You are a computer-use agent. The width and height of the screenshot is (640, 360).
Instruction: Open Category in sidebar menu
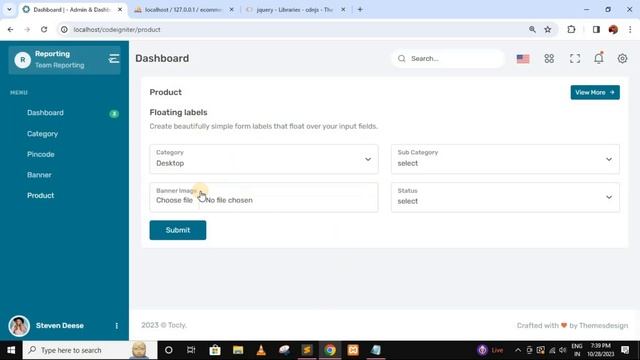pyautogui.click(x=42, y=134)
